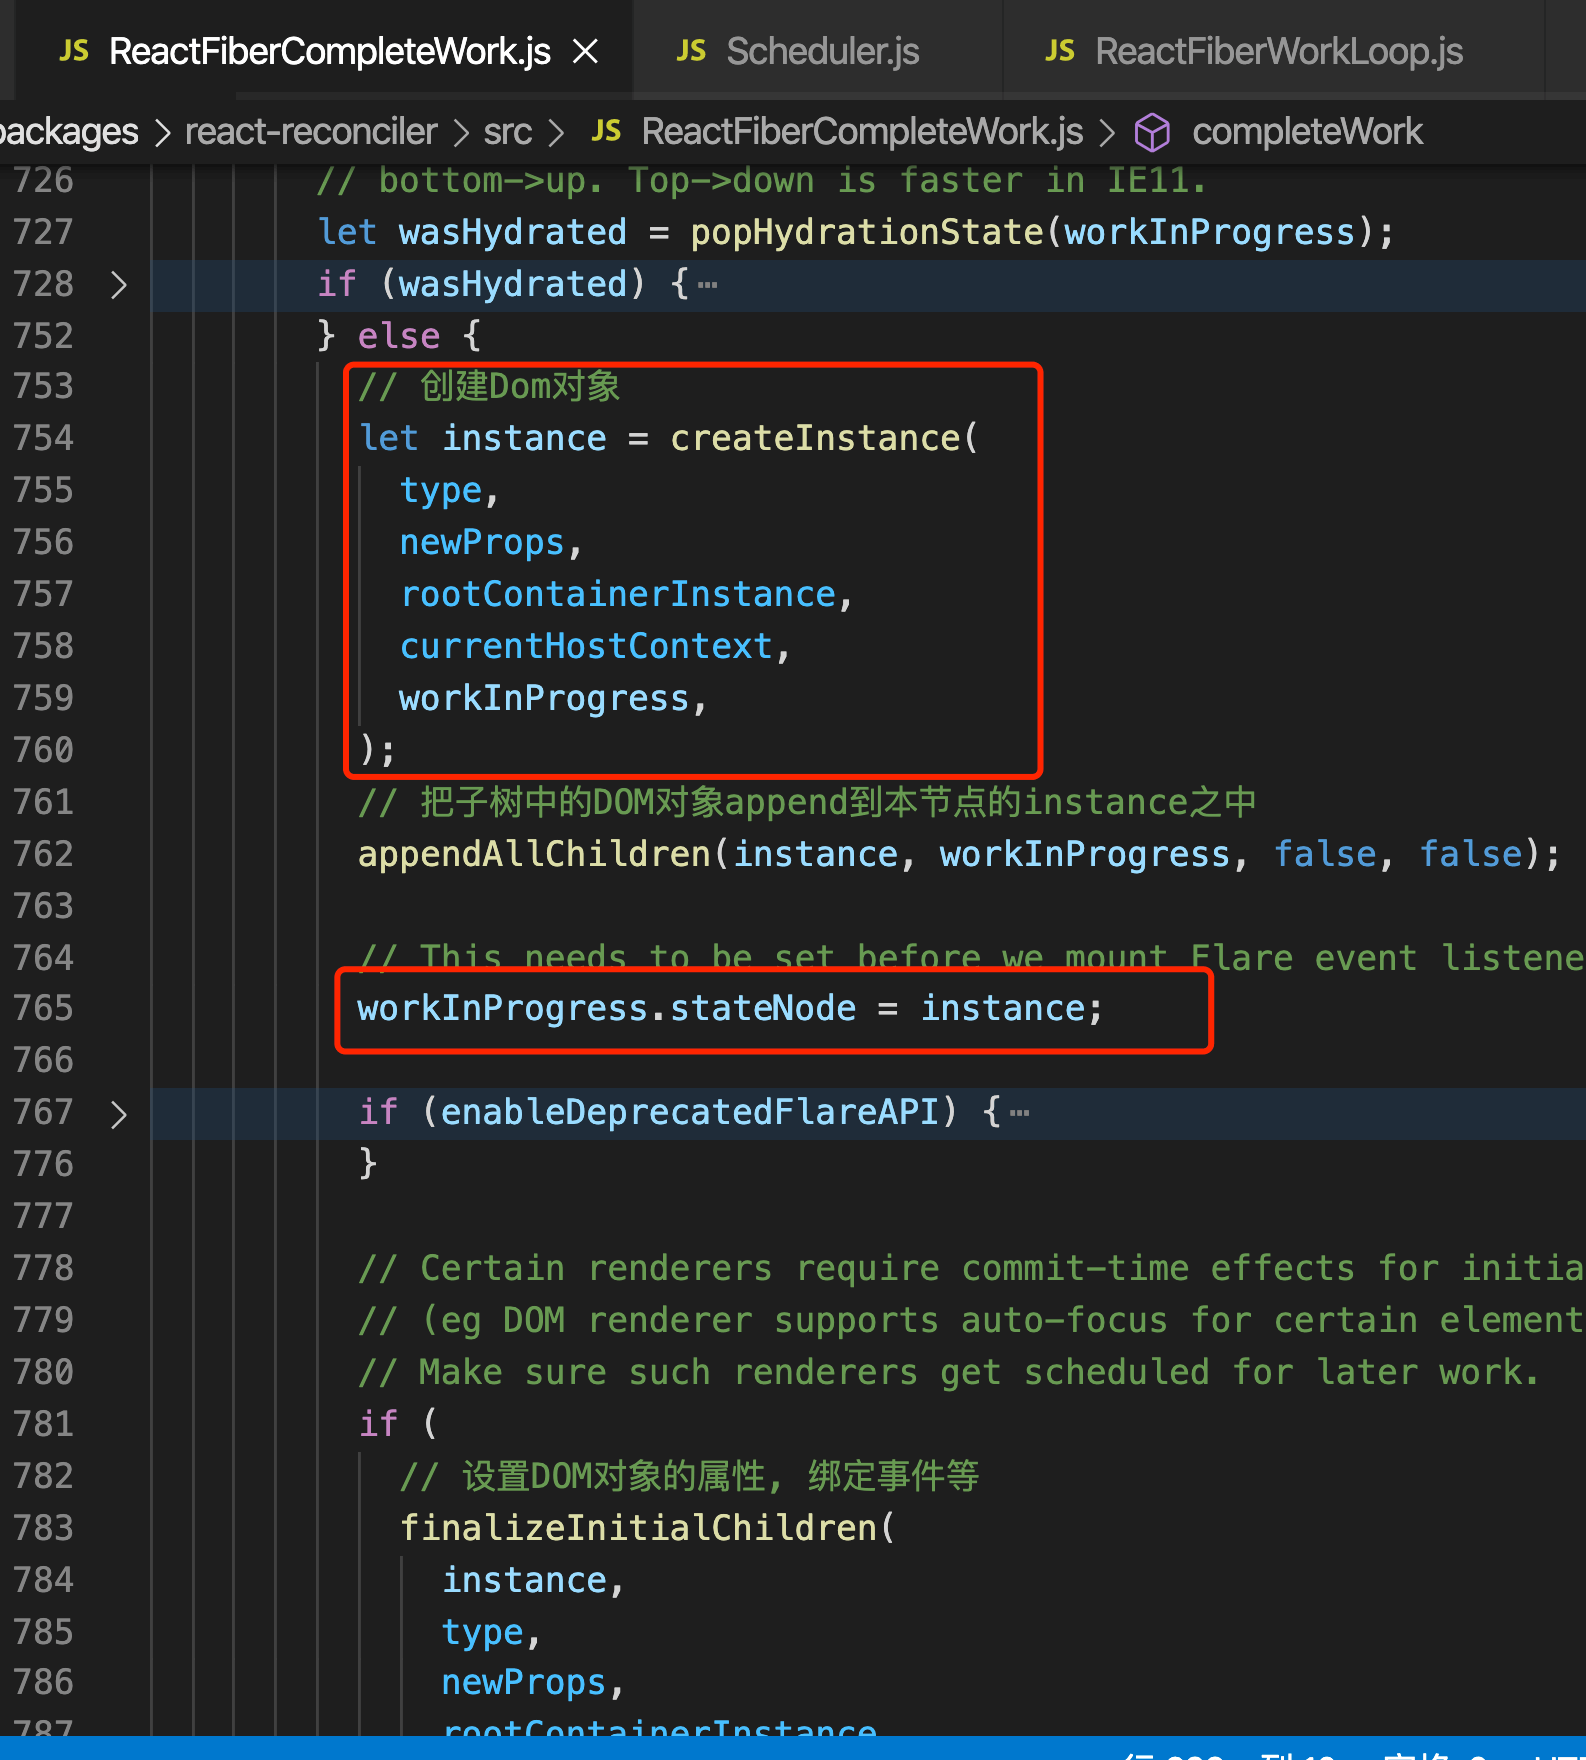The width and height of the screenshot is (1586, 1760).
Task: Click the 把子树中的DOM对象append comment
Action: click(807, 802)
